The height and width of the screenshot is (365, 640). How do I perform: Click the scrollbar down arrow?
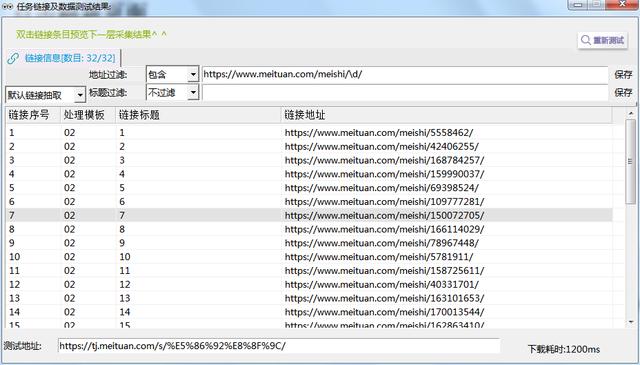point(631,322)
